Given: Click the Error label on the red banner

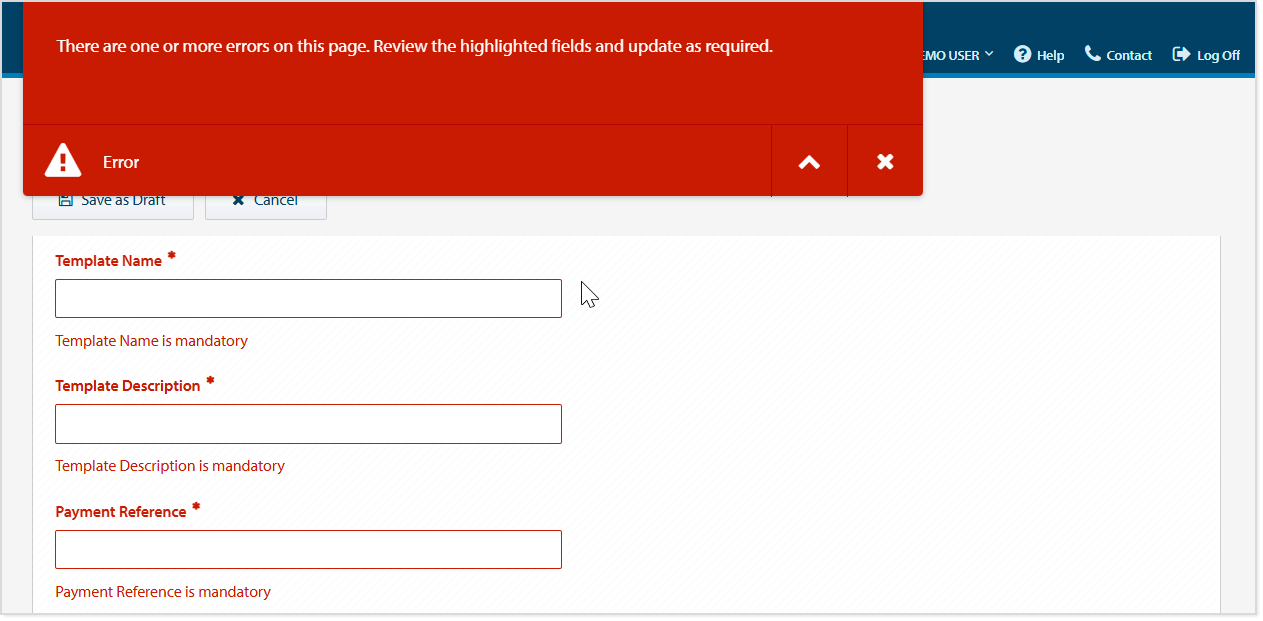Looking at the screenshot, I should [x=121, y=161].
